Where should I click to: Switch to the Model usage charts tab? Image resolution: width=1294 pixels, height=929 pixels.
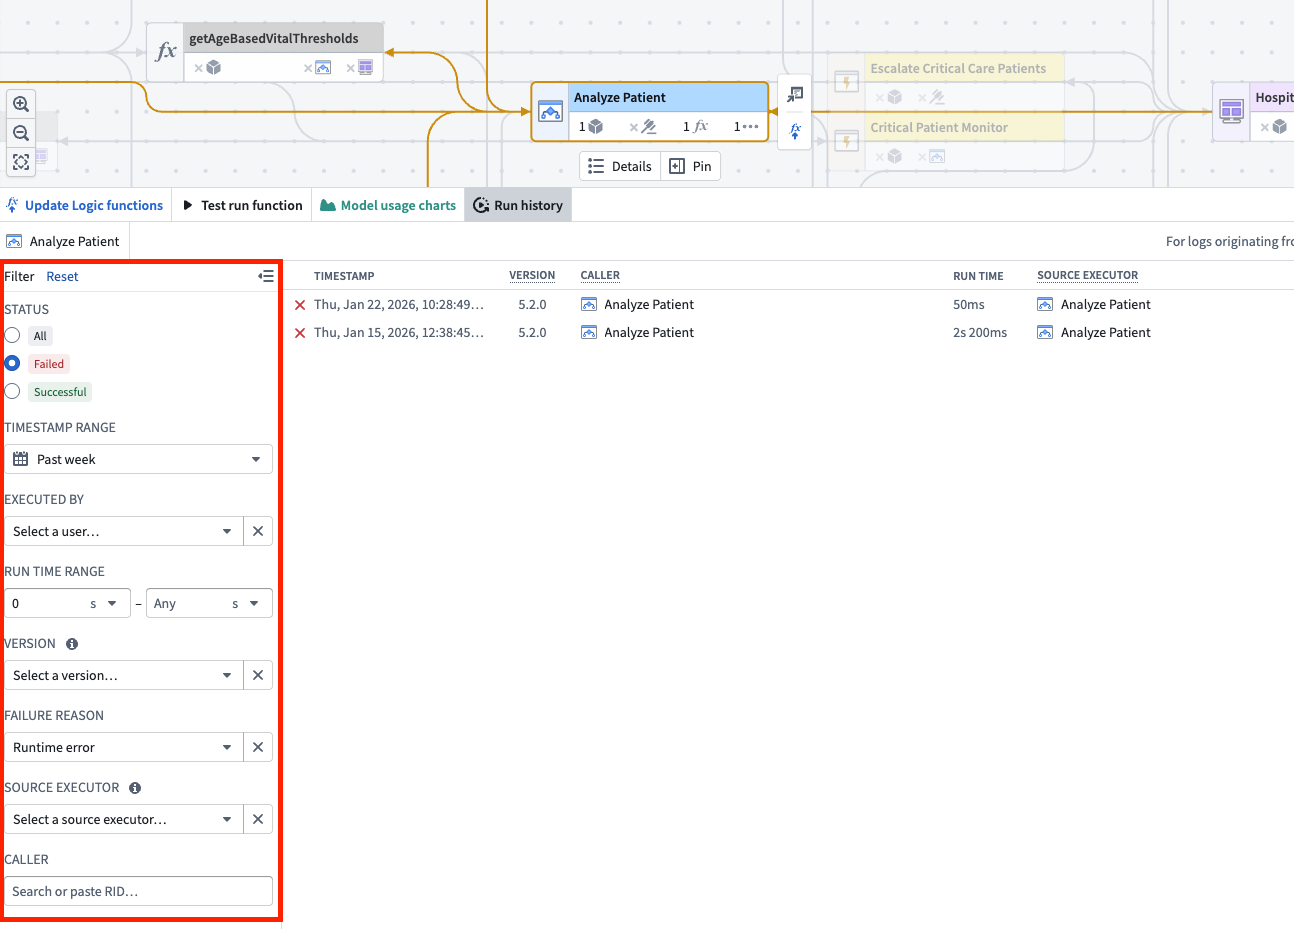pyautogui.click(x=387, y=205)
